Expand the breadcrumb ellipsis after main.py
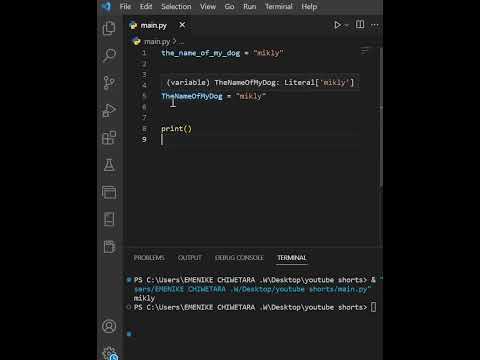This screenshot has height=360, width=480. [181, 42]
